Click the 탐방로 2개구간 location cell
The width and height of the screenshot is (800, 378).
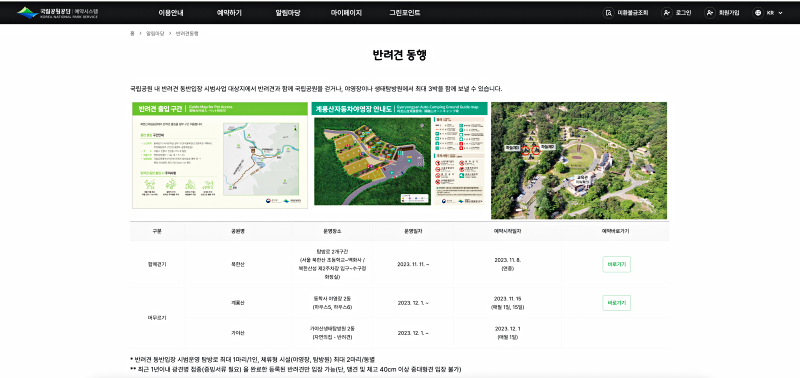pos(332,264)
